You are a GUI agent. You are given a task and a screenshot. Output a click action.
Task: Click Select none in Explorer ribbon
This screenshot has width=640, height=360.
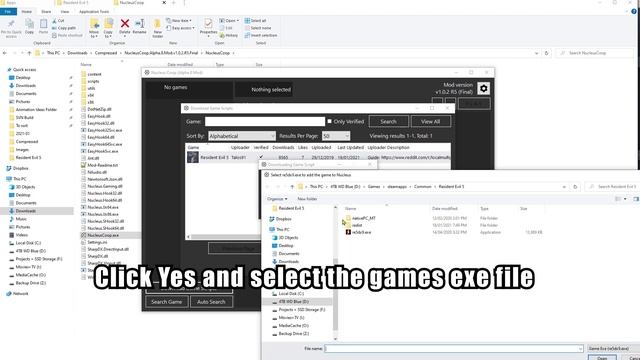(258, 28)
